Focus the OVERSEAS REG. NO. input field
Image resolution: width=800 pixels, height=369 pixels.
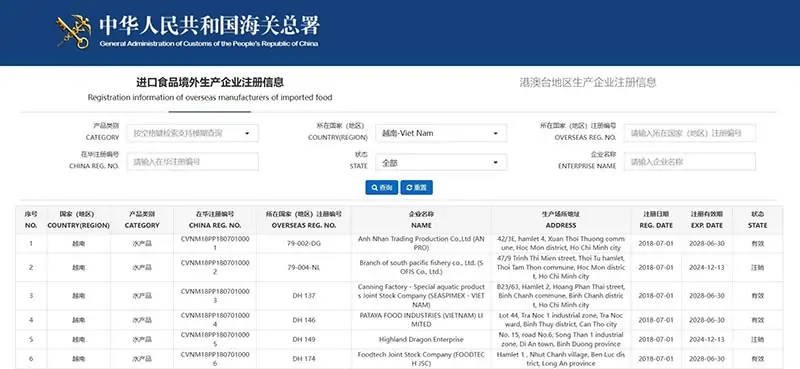(x=689, y=133)
